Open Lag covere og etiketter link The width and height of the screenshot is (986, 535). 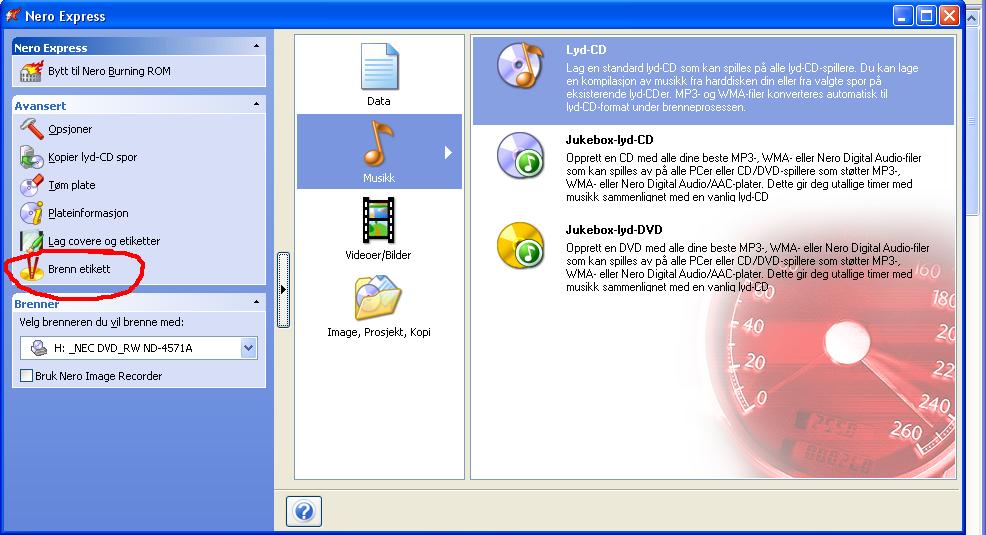tap(104, 241)
